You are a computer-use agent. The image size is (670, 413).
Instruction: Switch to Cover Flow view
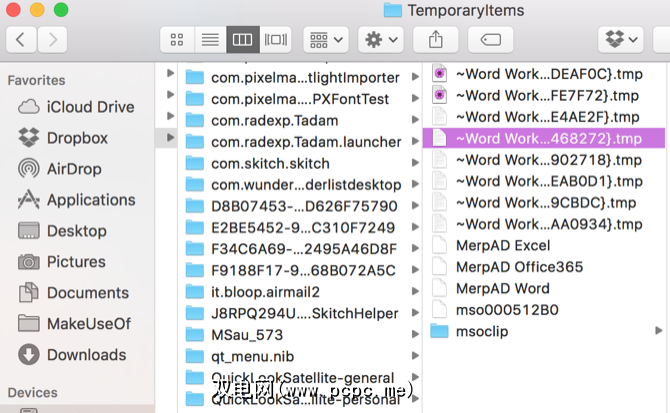(x=276, y=40)
